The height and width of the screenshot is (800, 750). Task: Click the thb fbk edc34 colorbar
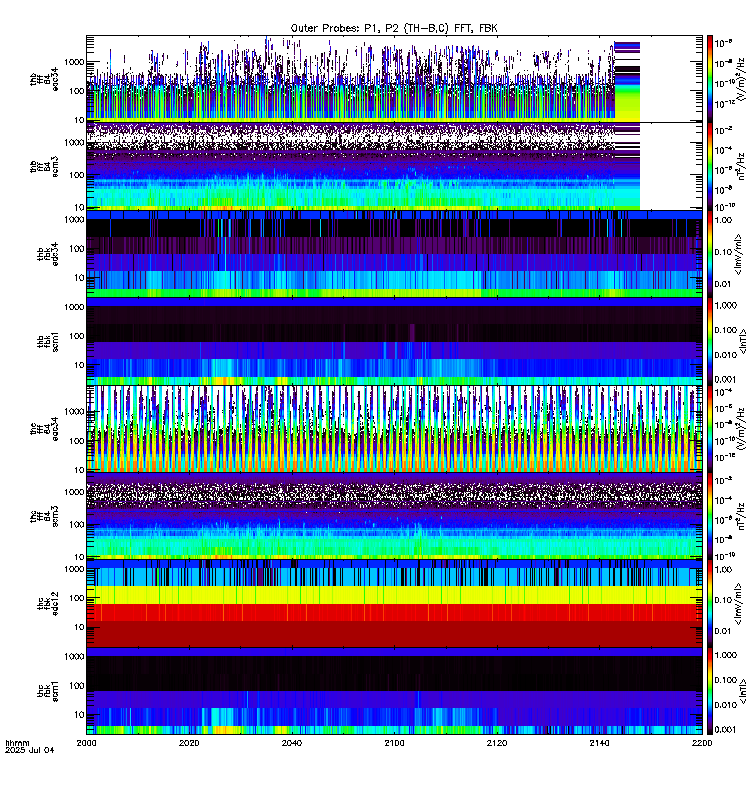pyautogui.click(x=710, y=254)
